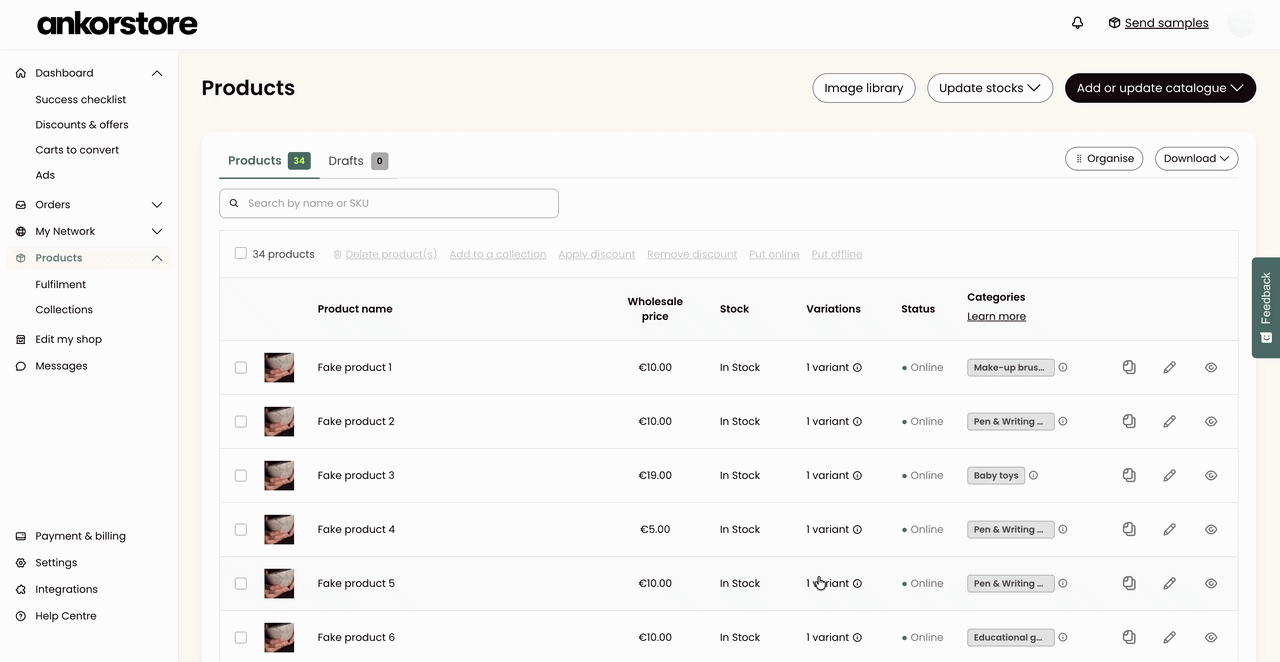Tick the checkbox for Fake product 5
The height and width of the screenshot is (662, 1280).
click(241, 583)
